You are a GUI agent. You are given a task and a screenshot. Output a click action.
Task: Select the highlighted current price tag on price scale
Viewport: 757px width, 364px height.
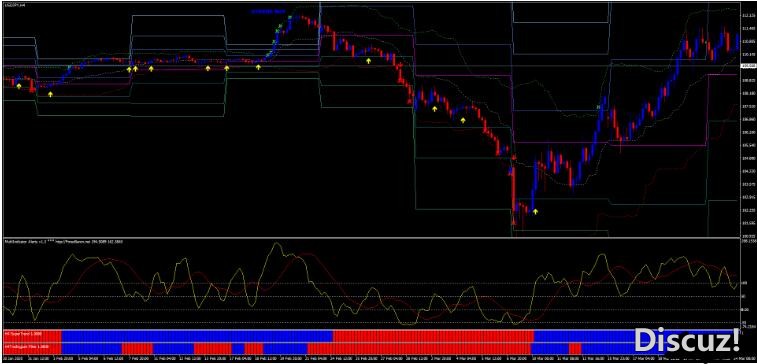[x=748, y=65]
